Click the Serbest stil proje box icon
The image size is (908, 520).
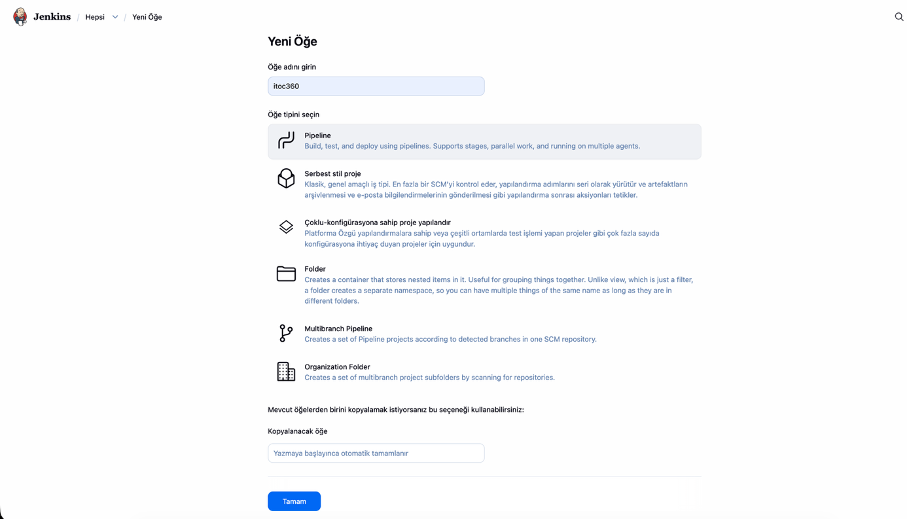point(286,179)
